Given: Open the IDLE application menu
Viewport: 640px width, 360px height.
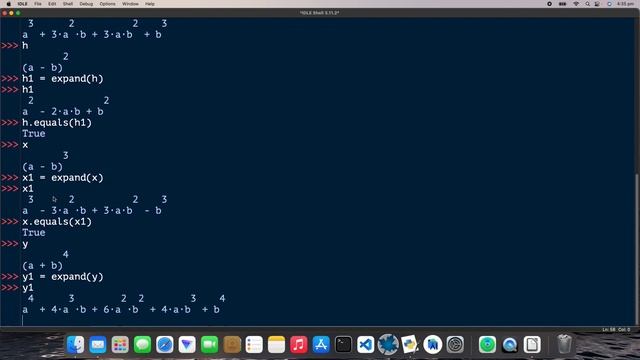Looking at the screenshot, I should point(22,4).
